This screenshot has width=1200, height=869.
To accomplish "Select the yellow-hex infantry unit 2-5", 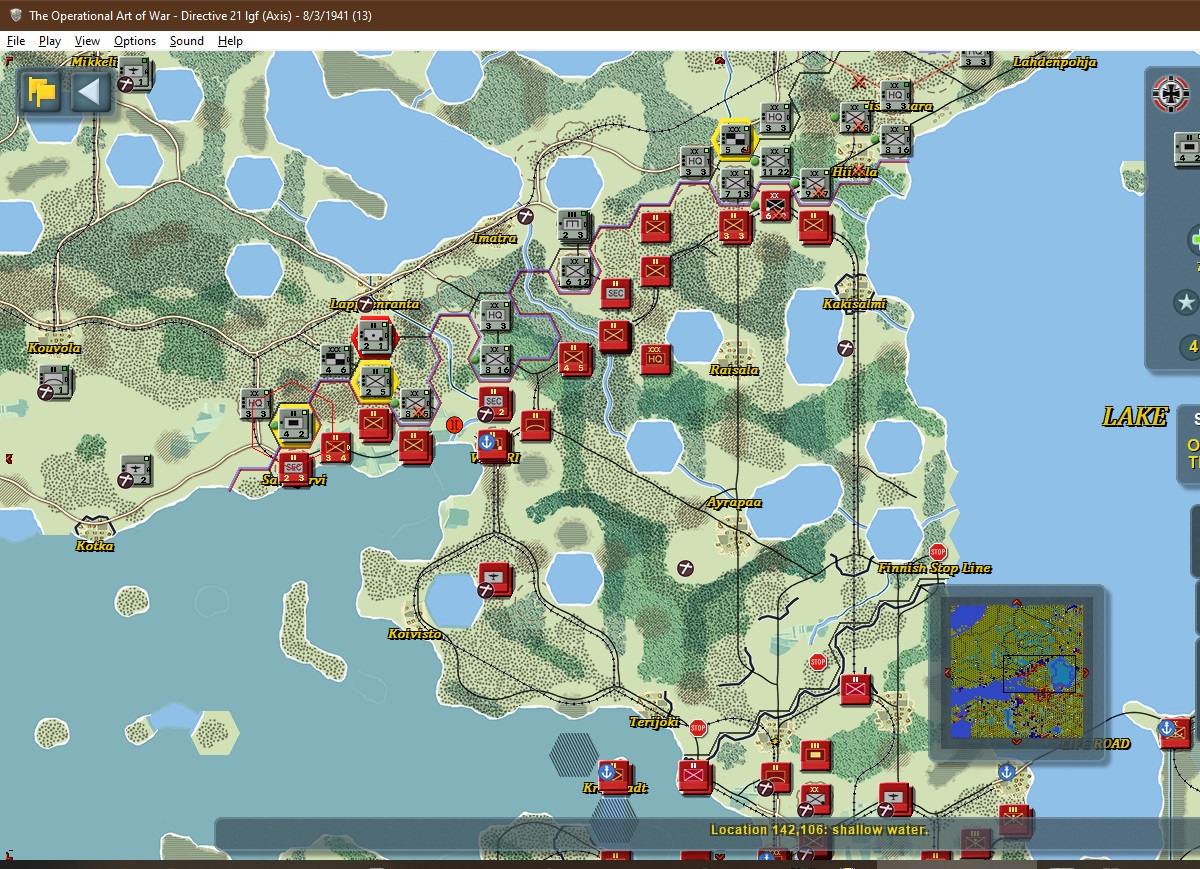I will pos(375,381).
